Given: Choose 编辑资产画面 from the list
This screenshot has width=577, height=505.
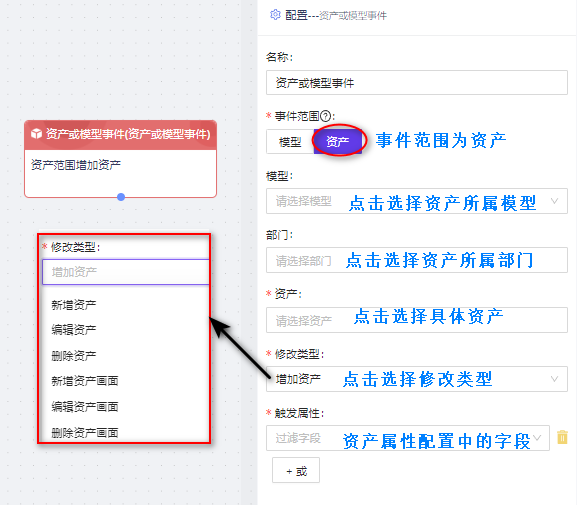Looking at the screenshot, I should [x=85, y=407].
